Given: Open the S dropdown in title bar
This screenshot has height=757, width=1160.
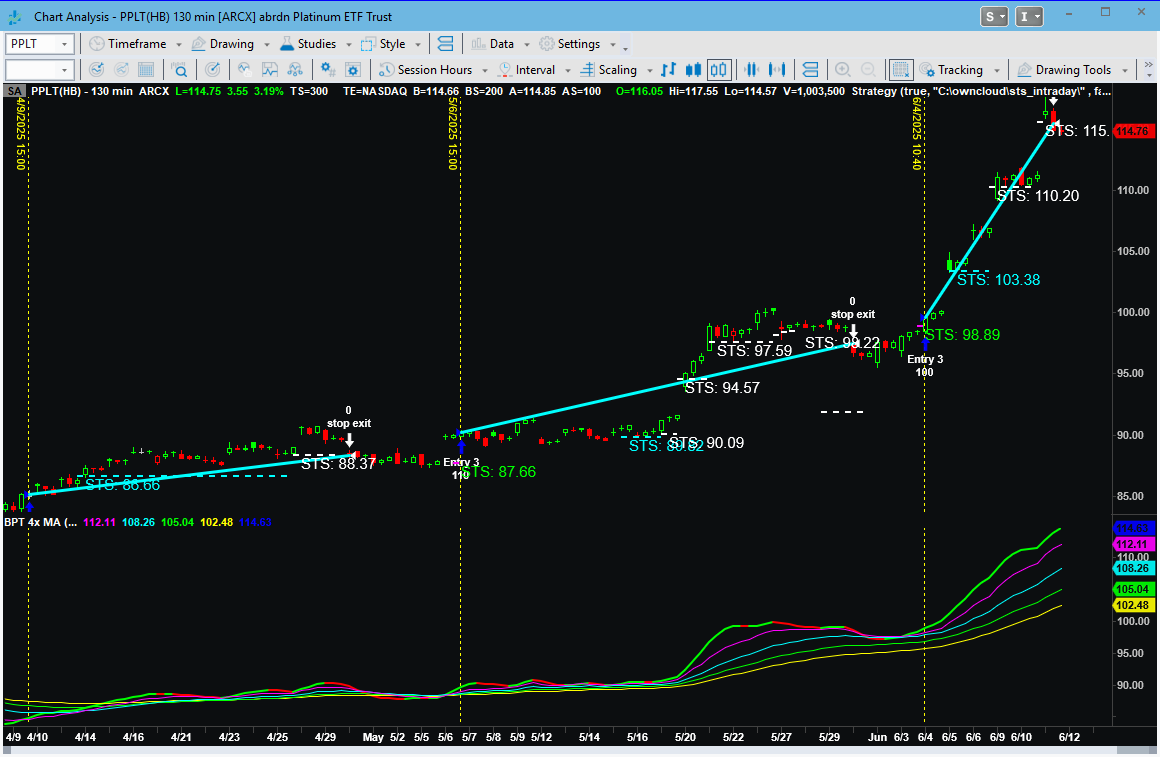Looking at the screenshot, I should coord(994,16).
